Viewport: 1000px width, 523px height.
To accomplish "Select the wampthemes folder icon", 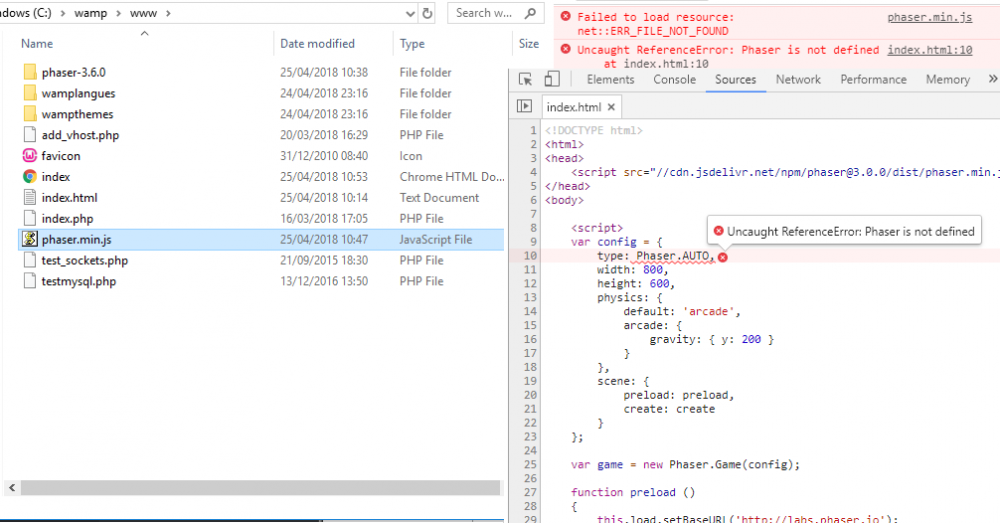I will pos(30,114).
